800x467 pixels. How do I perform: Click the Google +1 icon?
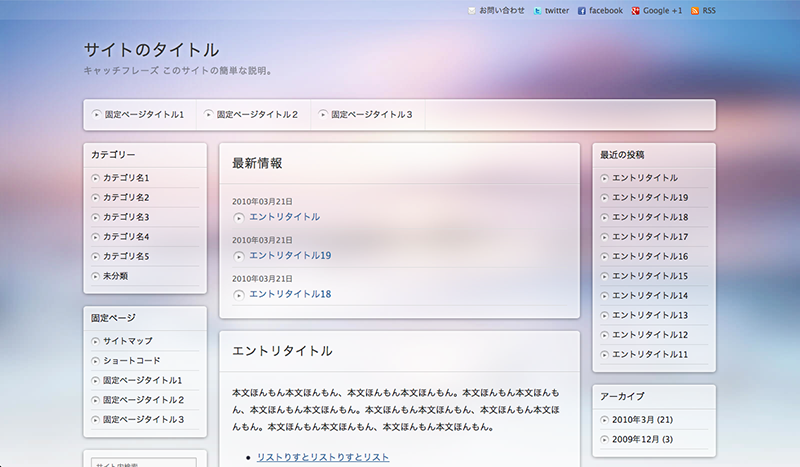tap(635, 11)
